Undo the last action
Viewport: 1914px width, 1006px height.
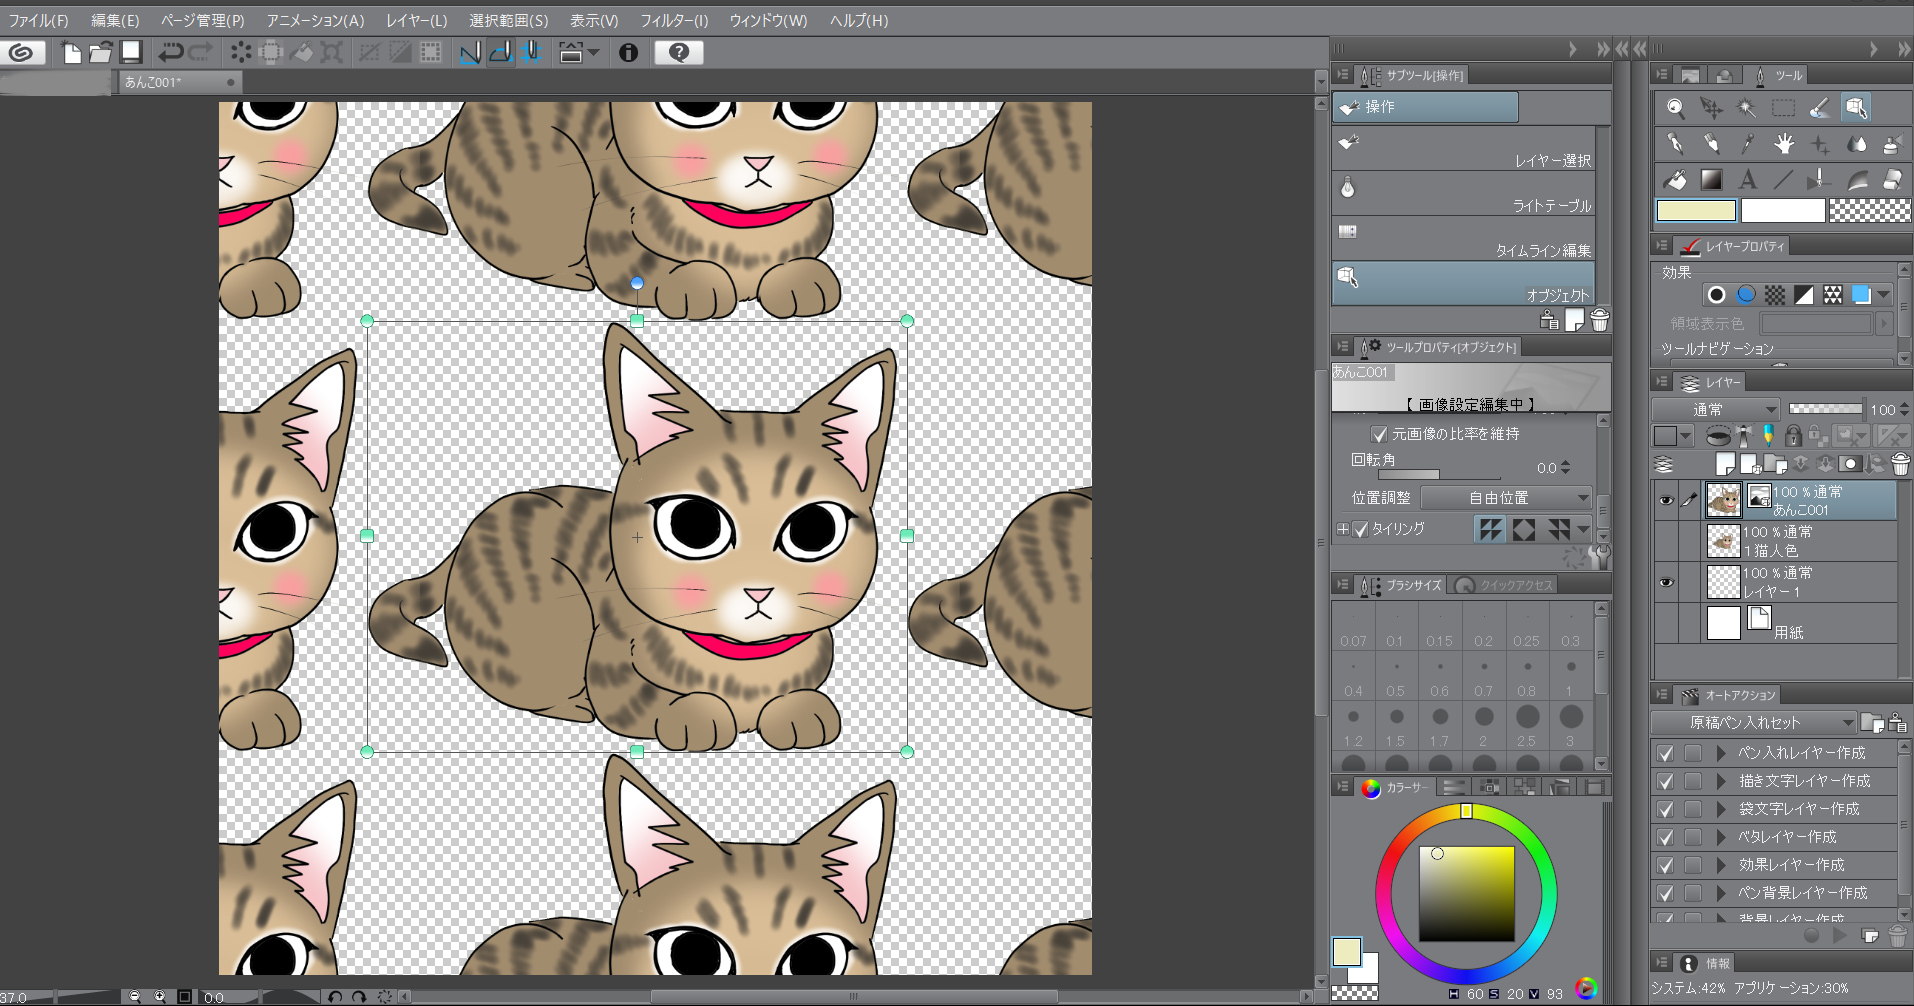(171, 53)
